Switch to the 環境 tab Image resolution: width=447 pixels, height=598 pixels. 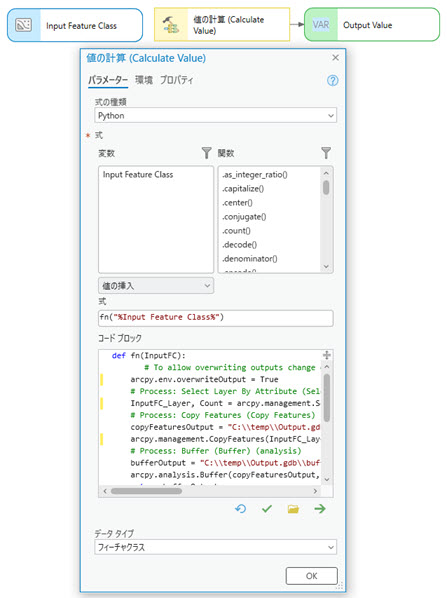(x=144, y=80)
